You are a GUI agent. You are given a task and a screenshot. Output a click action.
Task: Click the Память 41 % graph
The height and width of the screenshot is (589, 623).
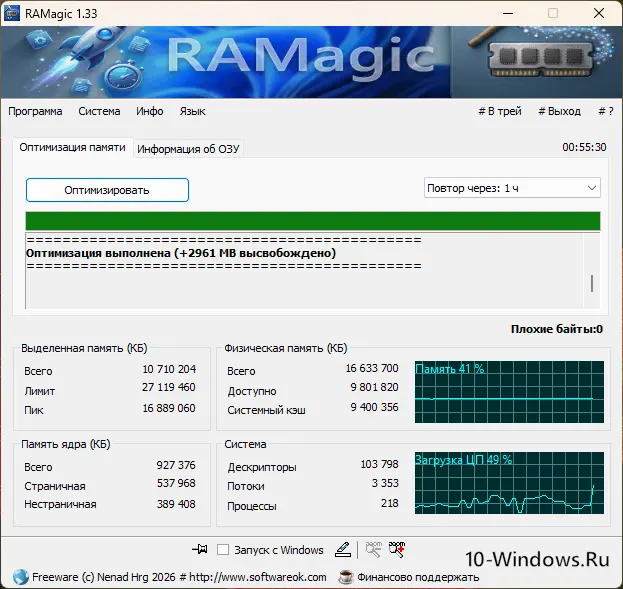coord(509,392)
